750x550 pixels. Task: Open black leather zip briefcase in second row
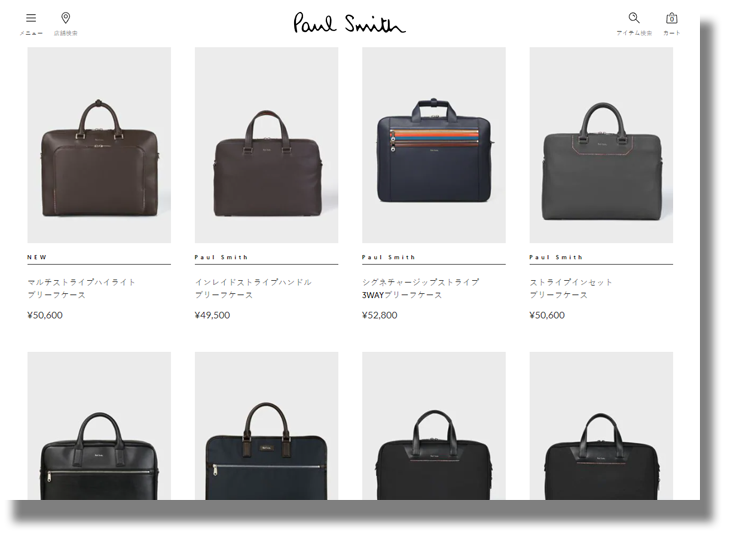pyautogui.click(x=99, y=426)
